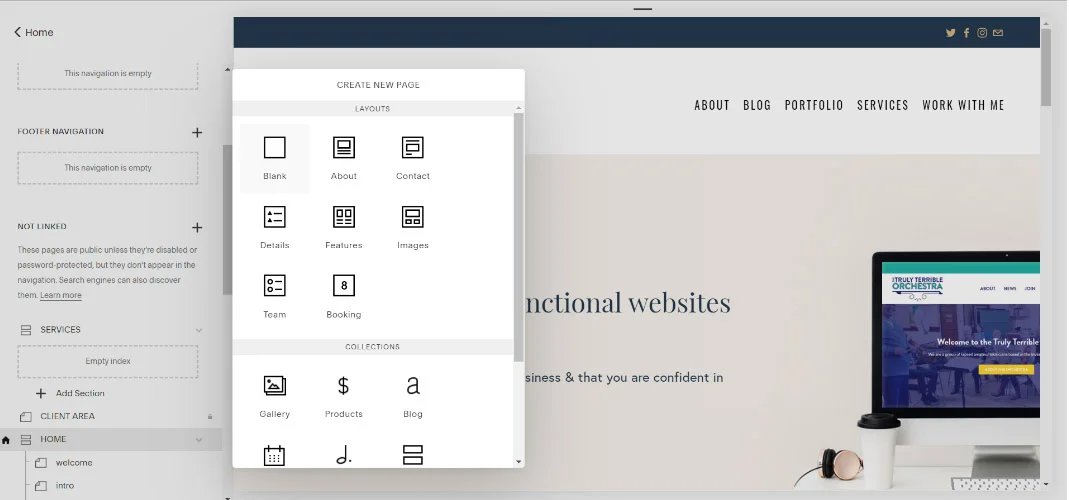Create a Blog collection page

click(412, 396)
